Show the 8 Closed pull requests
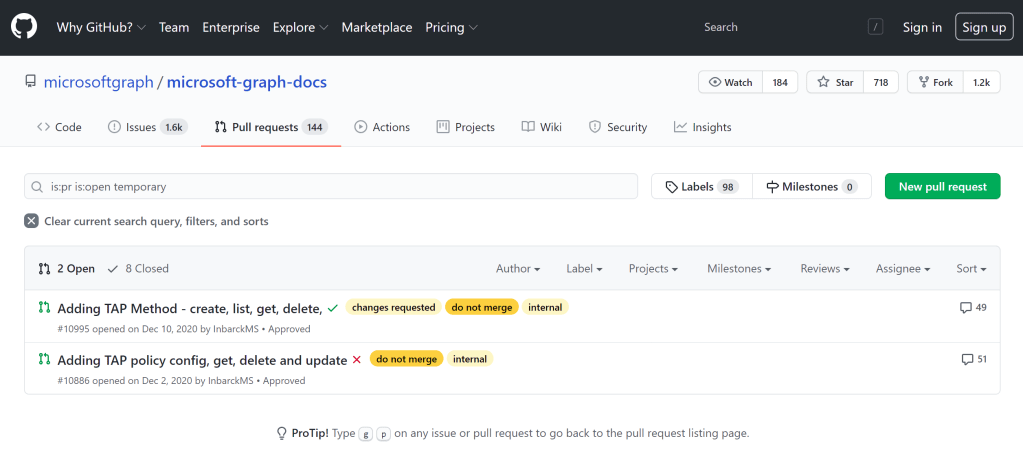Screen dimensions: 1023x474 138,268
